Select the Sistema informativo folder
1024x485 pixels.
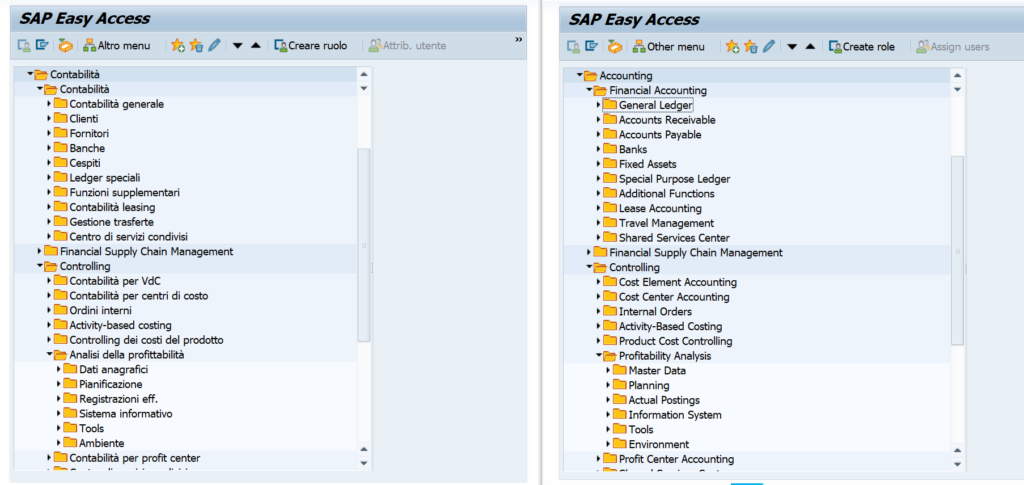pos(125,413)
